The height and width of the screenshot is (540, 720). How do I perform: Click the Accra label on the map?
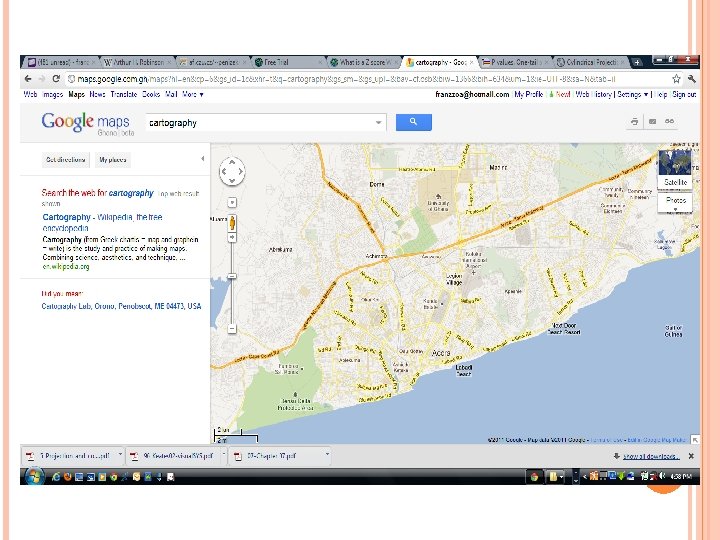point(441,353)
